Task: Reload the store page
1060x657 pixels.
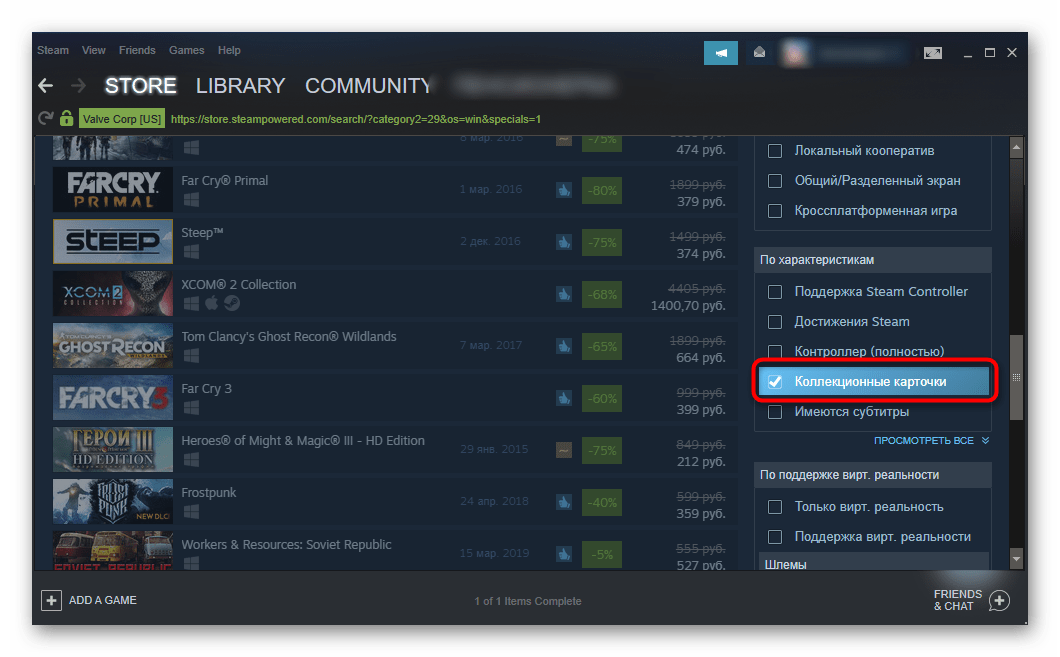Action: coord(45,119)
